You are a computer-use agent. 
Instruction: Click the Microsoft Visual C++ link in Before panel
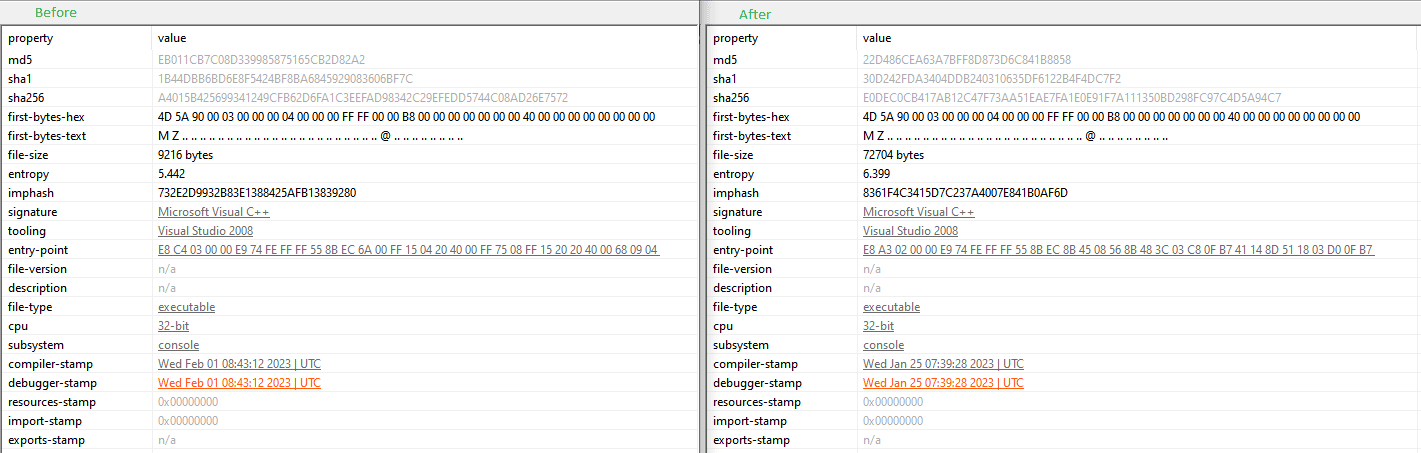(213, 212)
